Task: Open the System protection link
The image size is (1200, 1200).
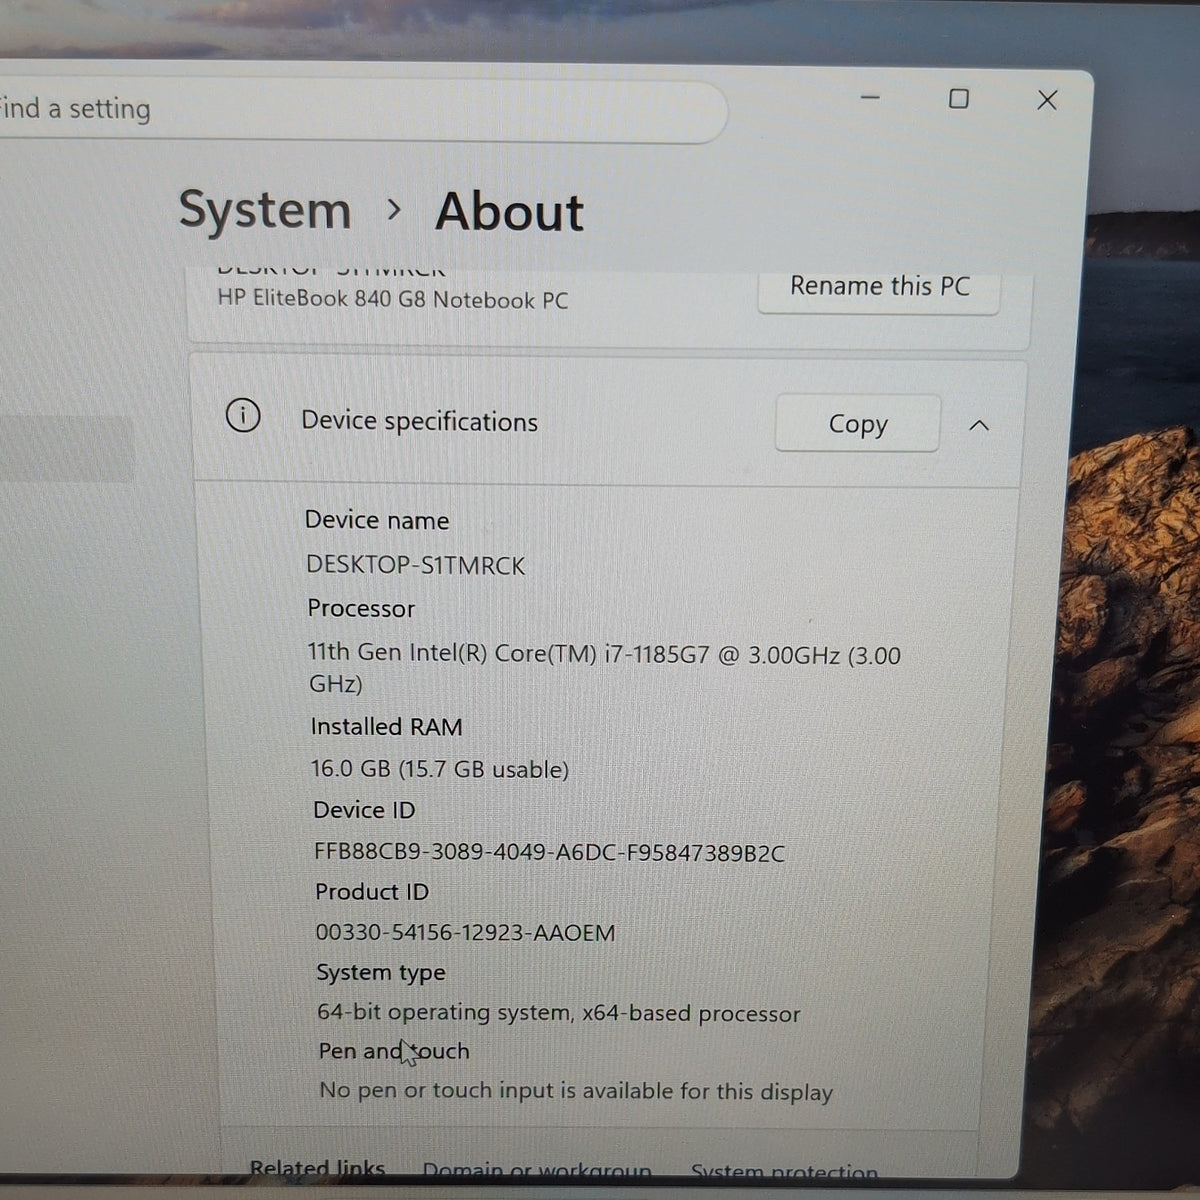Action: point(784,1172)
